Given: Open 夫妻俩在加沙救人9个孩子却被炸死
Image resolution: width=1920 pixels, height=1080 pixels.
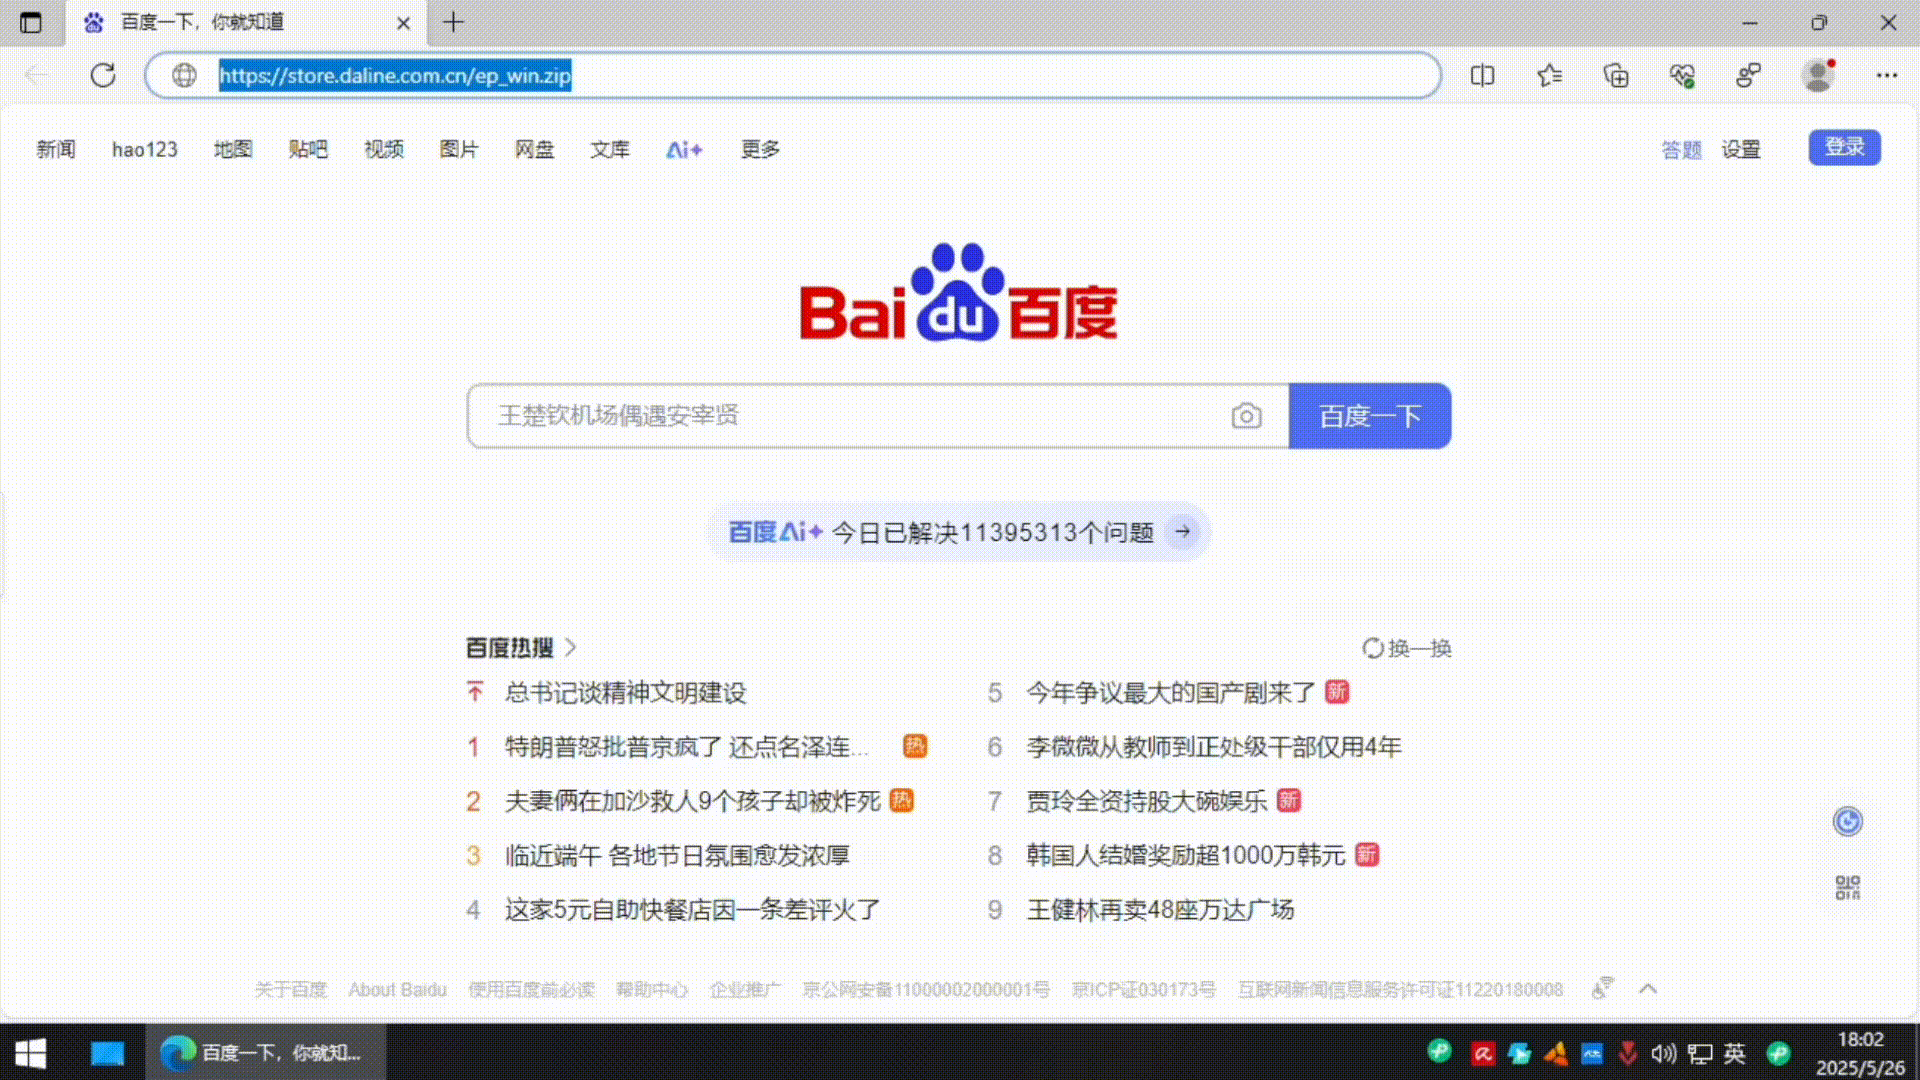Looking at the screenshot, I should [x=693, y=801].
